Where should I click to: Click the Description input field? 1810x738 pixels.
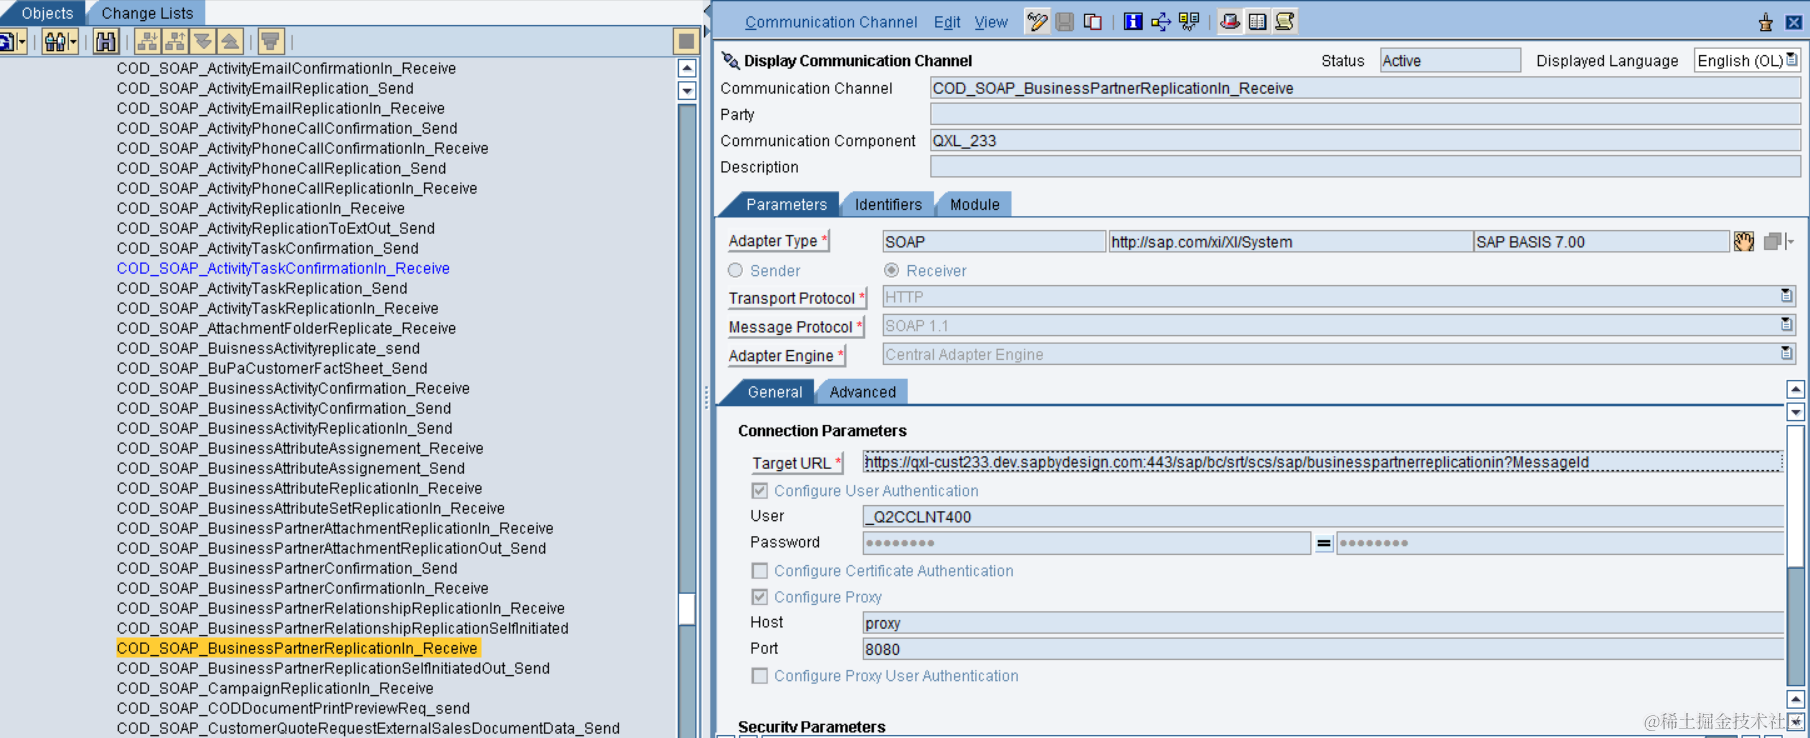(1365, 167)
